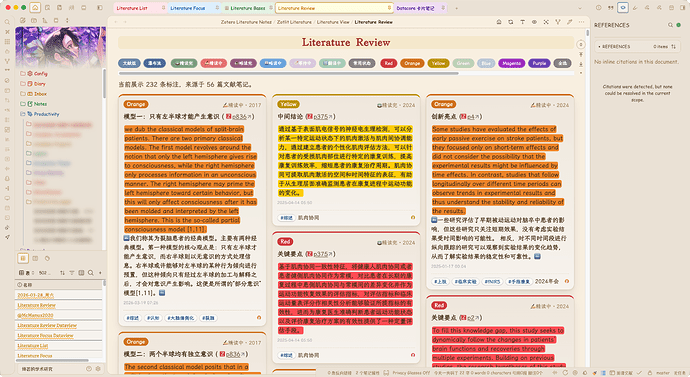Viewport: 690px width, 377px height.
Task: Switch to Literature List tab
Action: point(140,8)
